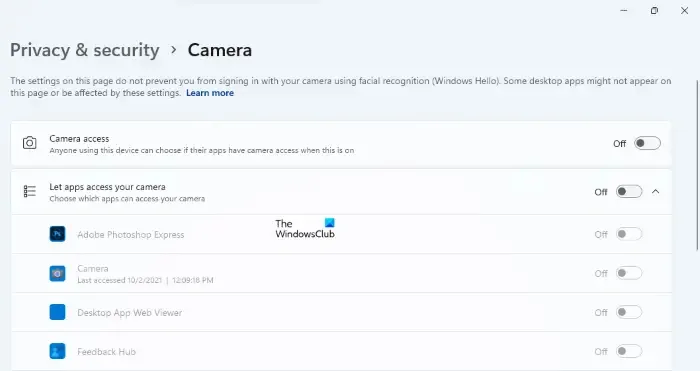700x371 pixels.
Task: Switch on Desktop App Web Viewer toggle
Action: pos(629,312)
